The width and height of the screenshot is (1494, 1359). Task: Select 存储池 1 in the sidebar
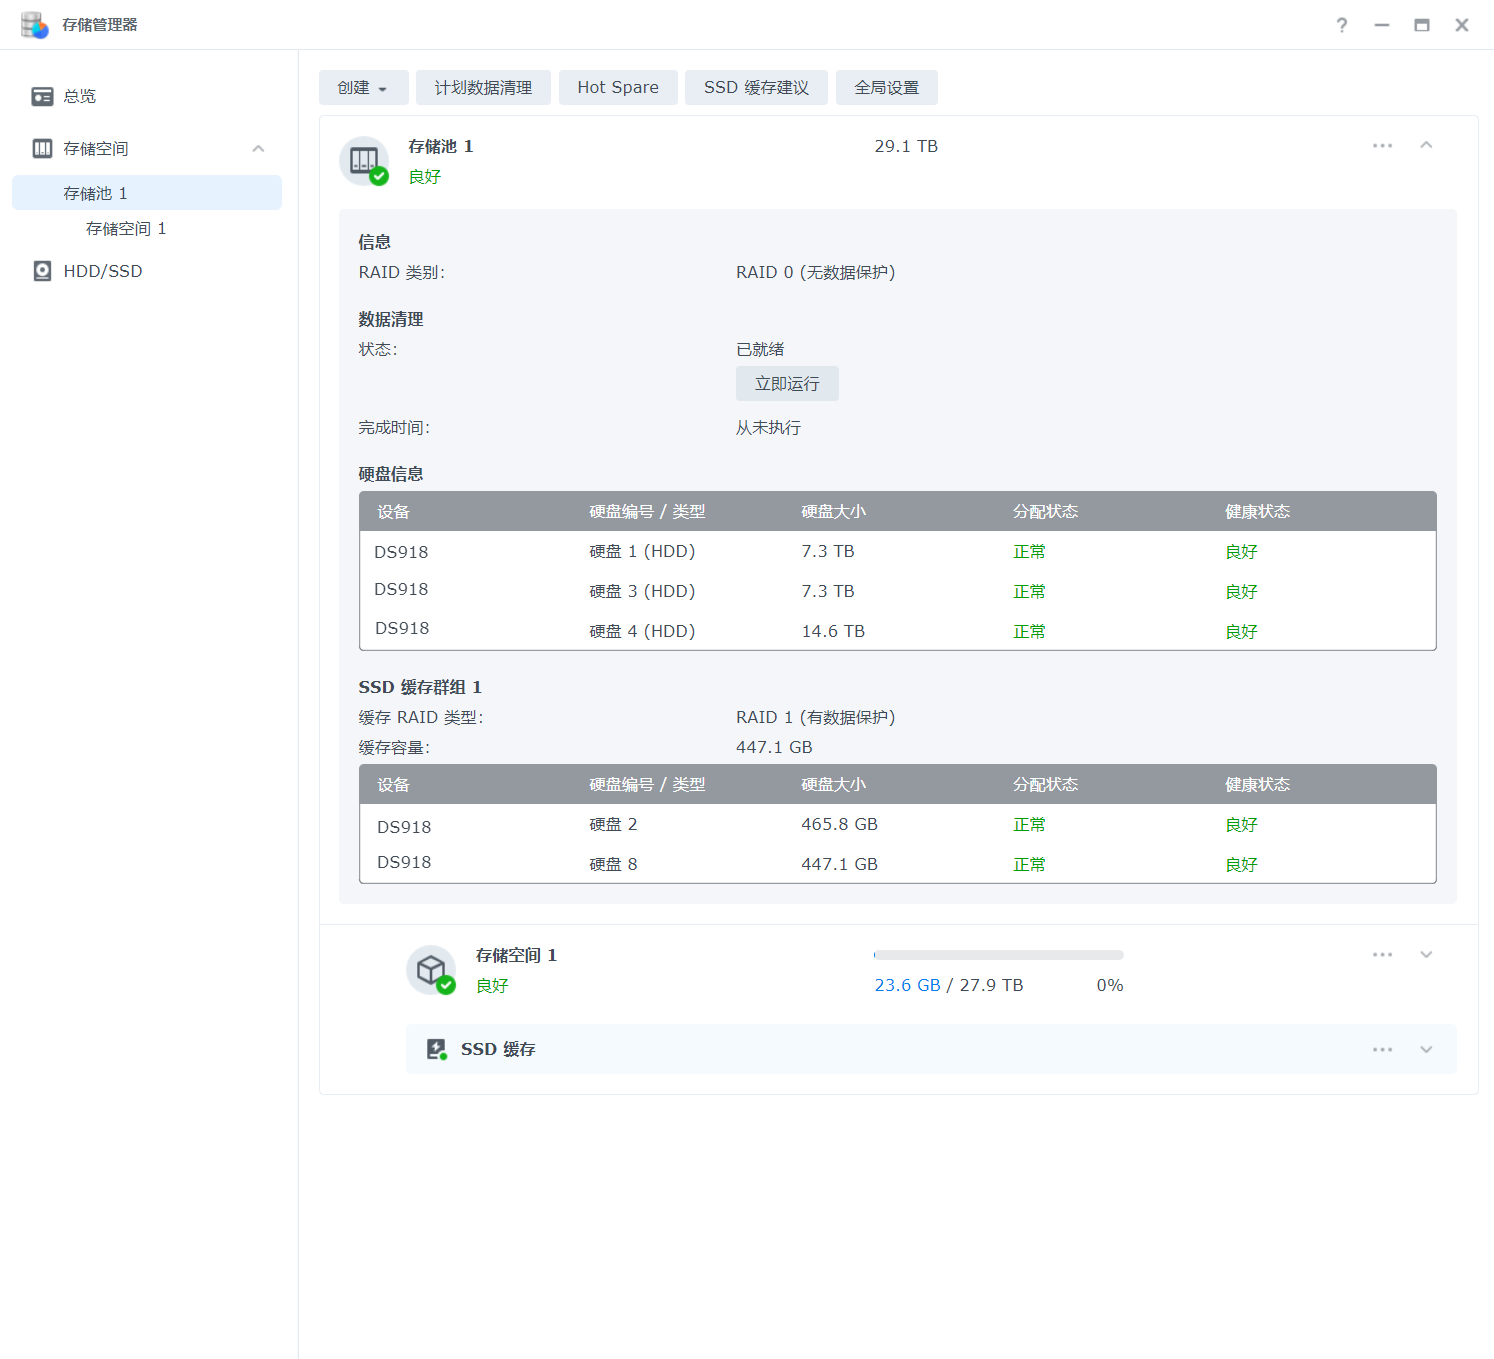click(96, 193)
